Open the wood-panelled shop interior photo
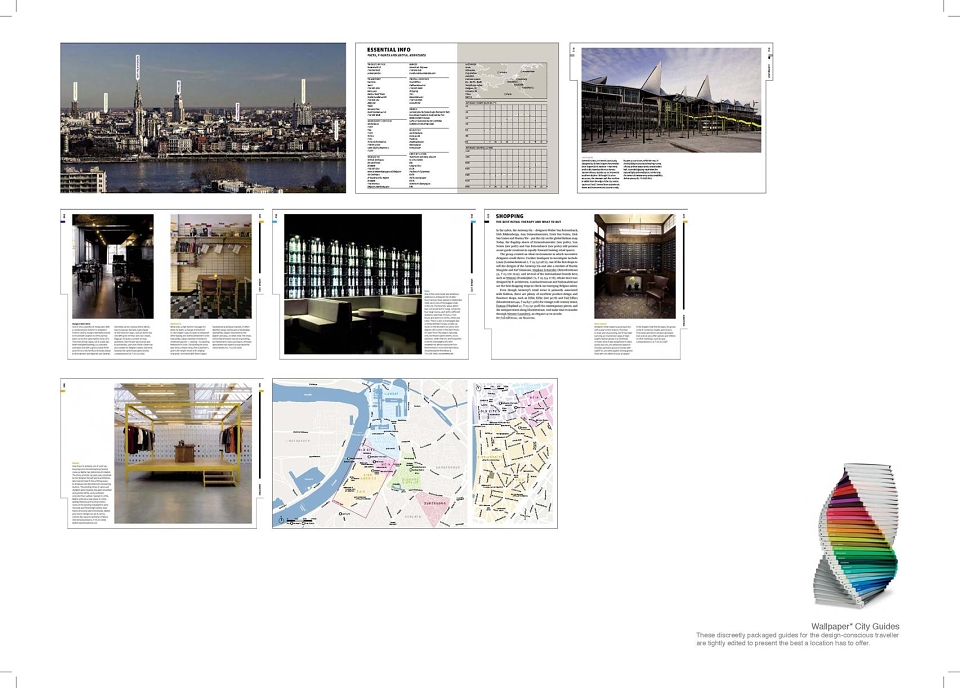The width and height of the screenshot is (960, 688). pyautogui.click(x=635, y=266)
